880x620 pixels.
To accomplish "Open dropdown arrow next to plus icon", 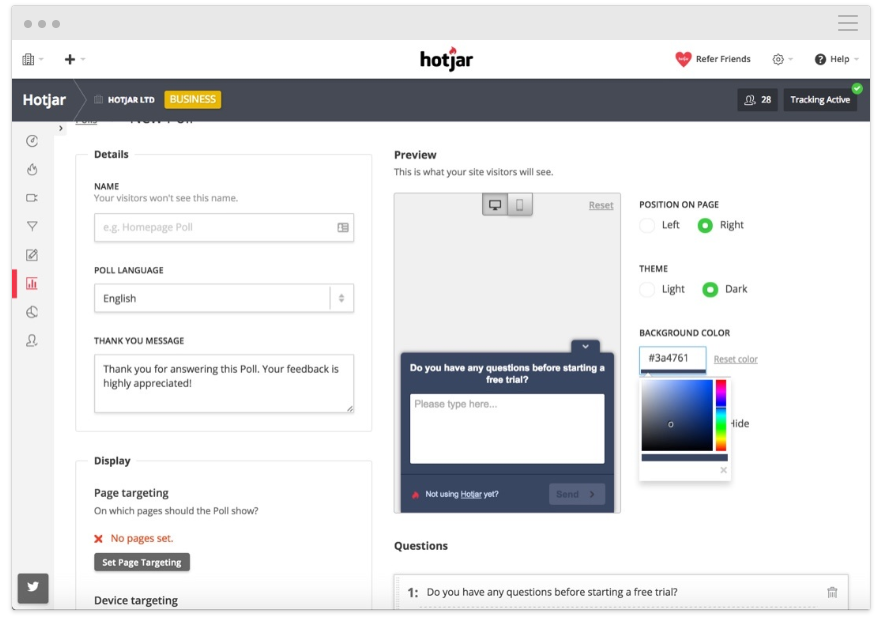I will coord(83,59).
